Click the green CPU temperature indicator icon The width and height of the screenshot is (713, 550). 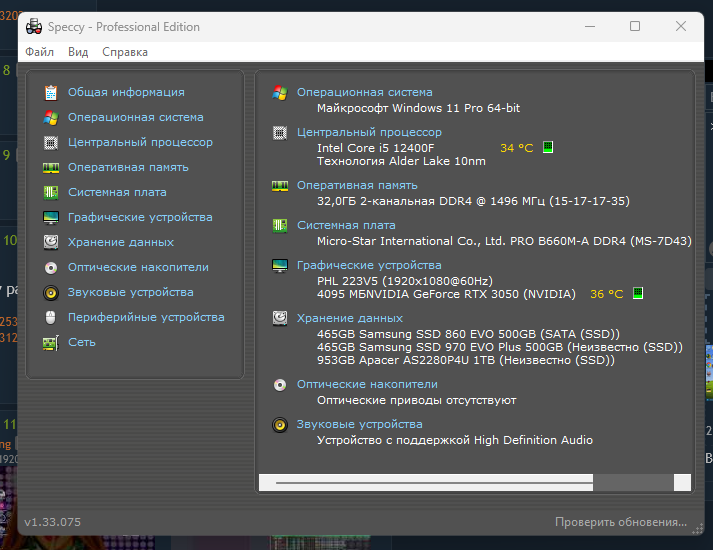click(548, 147)
